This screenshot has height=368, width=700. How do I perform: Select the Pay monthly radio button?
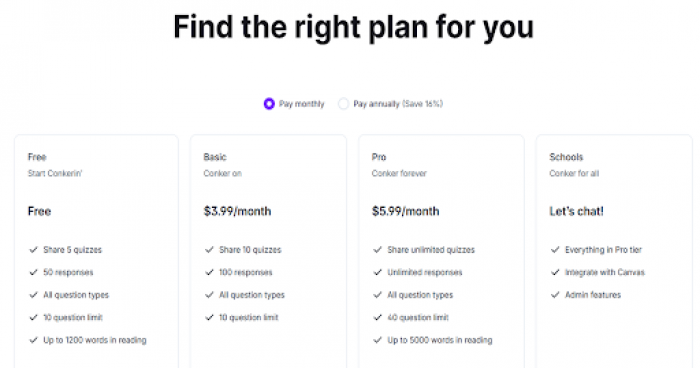click(x=269, y=104)
